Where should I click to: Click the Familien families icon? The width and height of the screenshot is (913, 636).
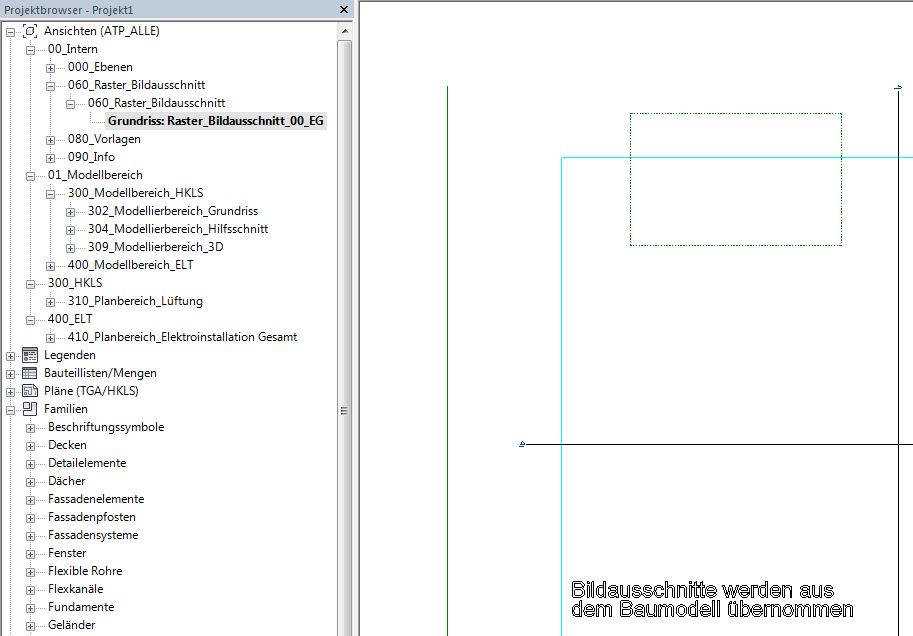click(30, 409)
